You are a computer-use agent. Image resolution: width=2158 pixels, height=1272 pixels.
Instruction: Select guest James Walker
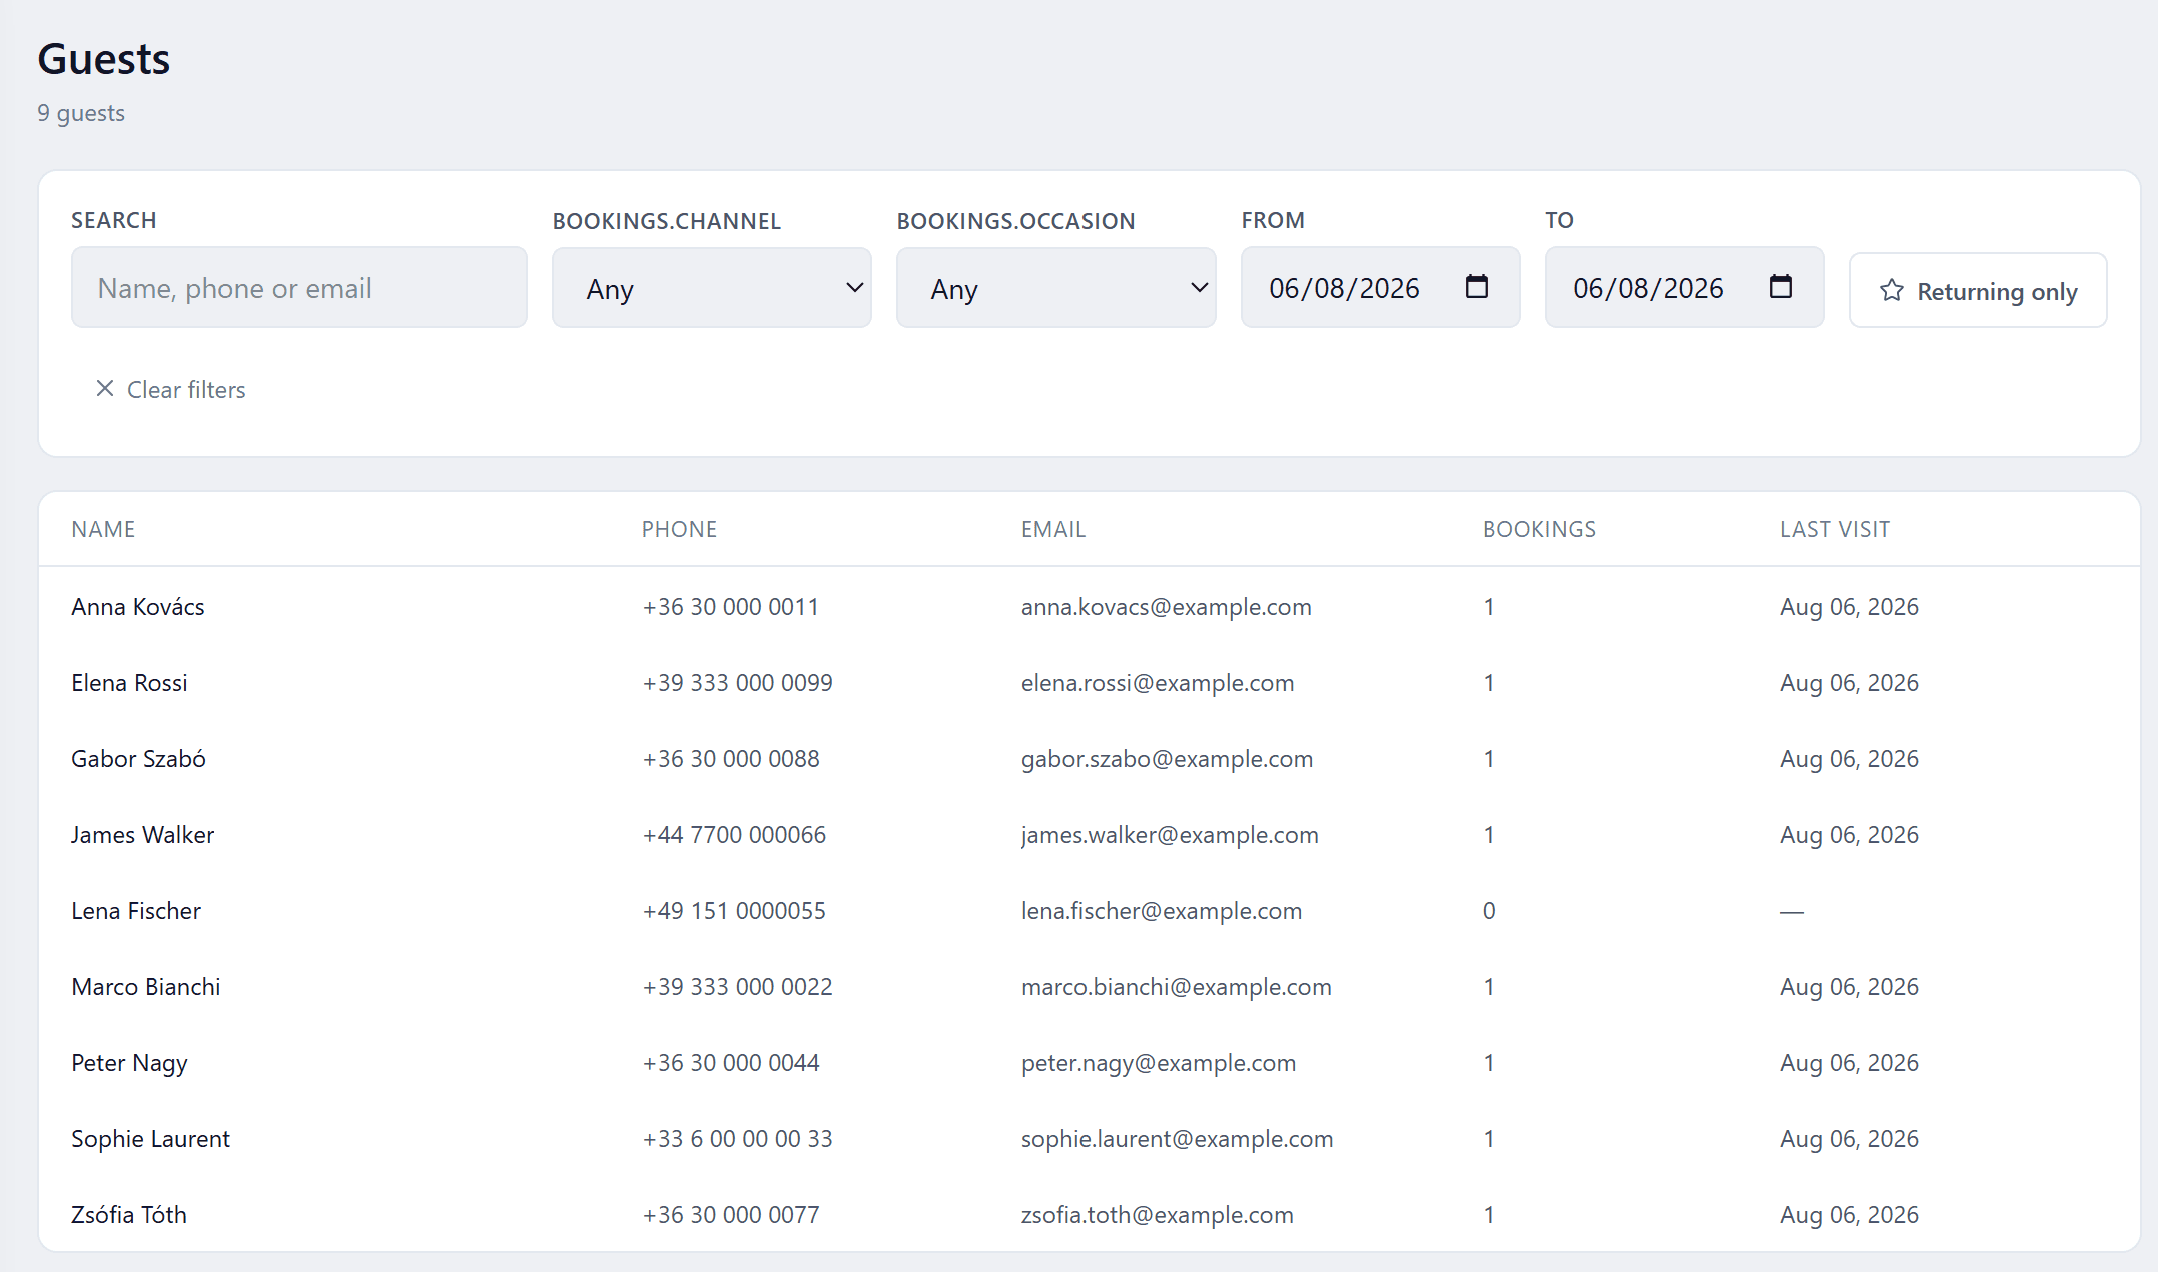click(142, 835)
